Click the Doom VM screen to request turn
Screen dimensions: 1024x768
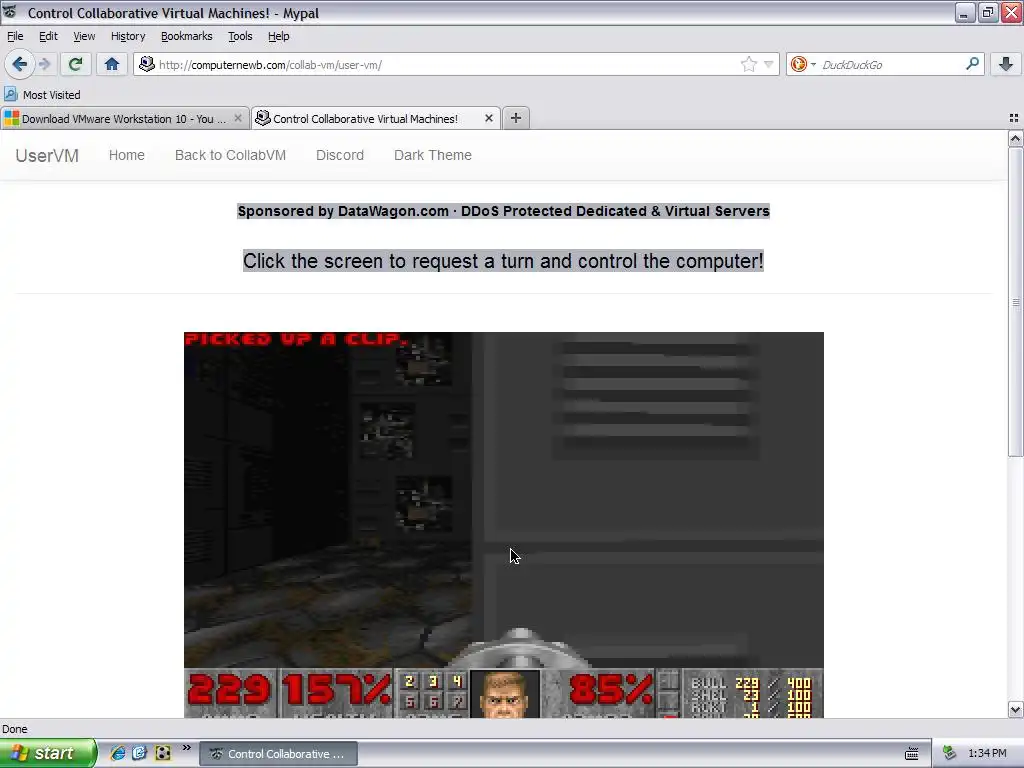coord(504,524)
